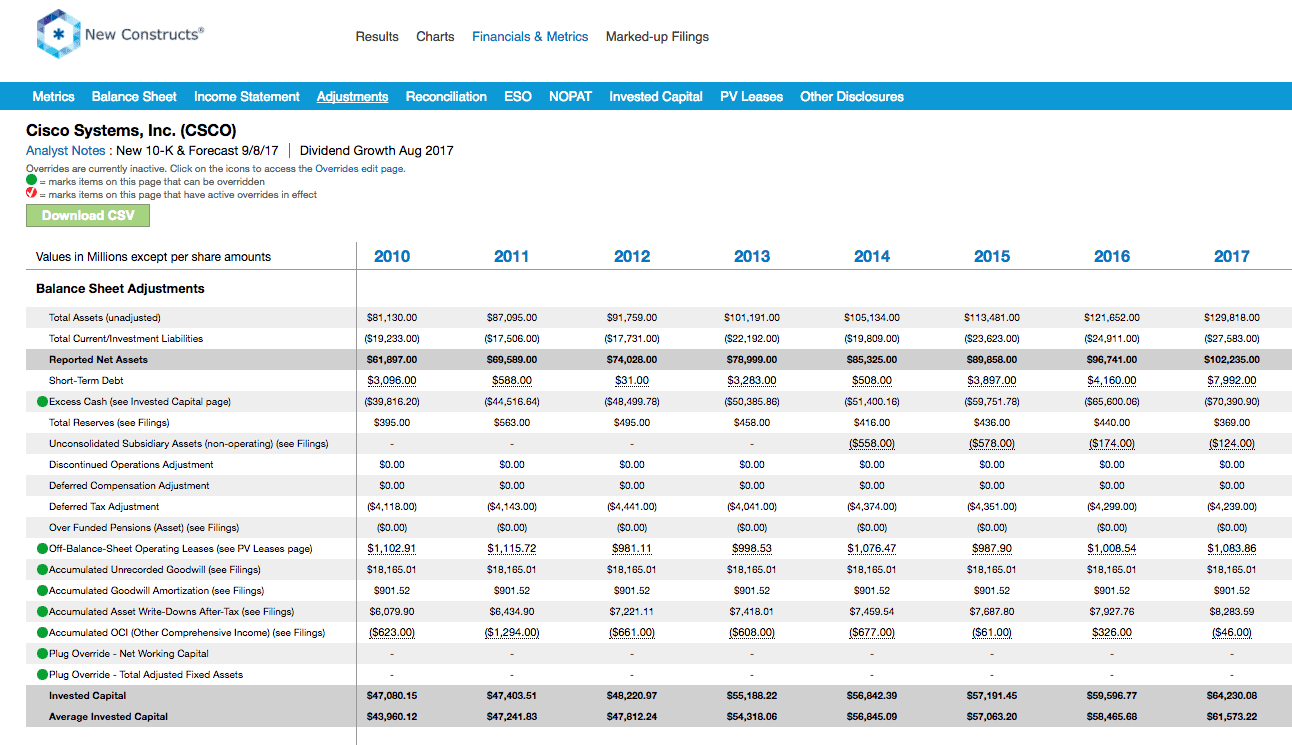This screenshot has width=1292, height=745.
Task: Click green dot for Plug Override - Total Adjusted Fixed Assets
Action: click(x=42, y=675)
